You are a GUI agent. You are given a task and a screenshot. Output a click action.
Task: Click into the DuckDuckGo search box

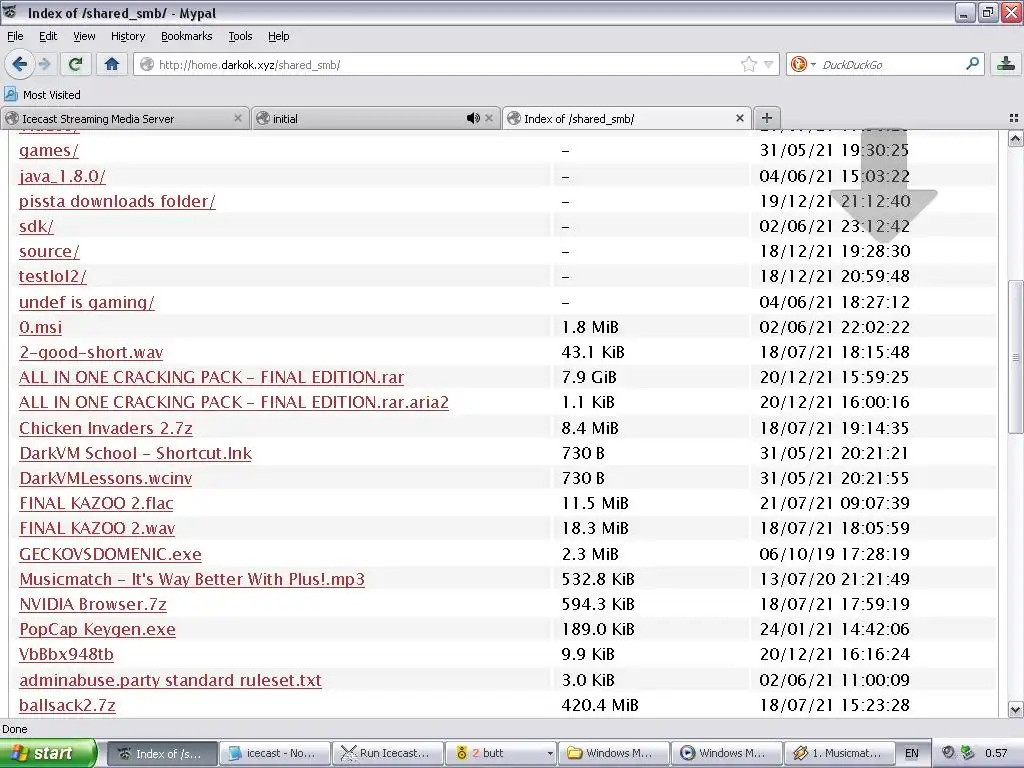[888, 65]
